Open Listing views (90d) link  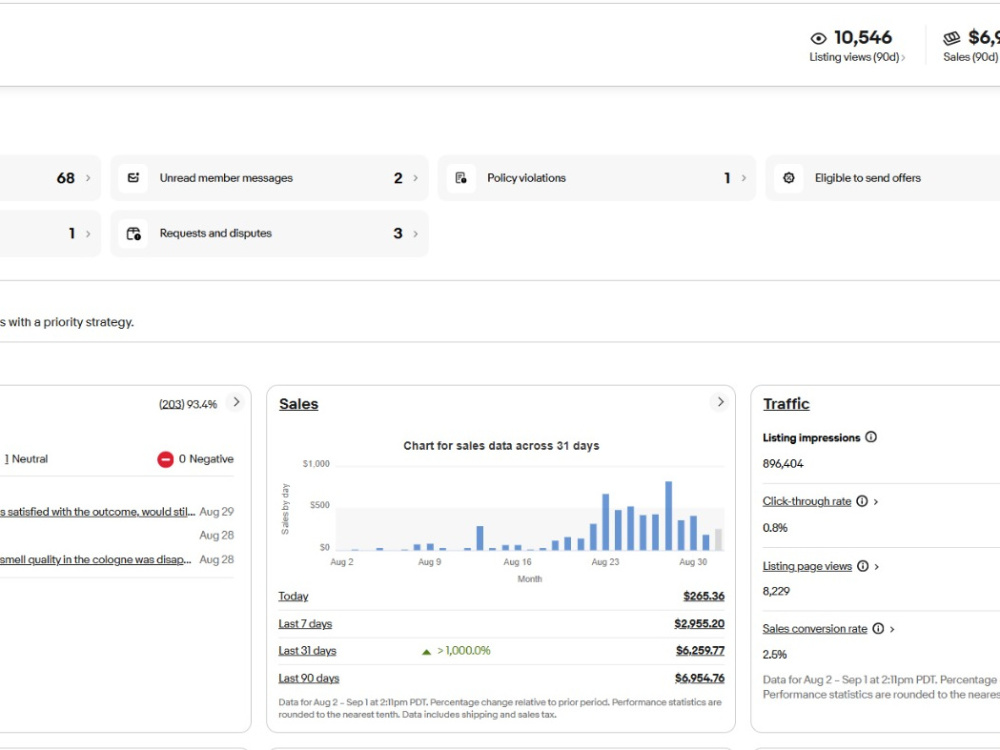tap(857, 57)
